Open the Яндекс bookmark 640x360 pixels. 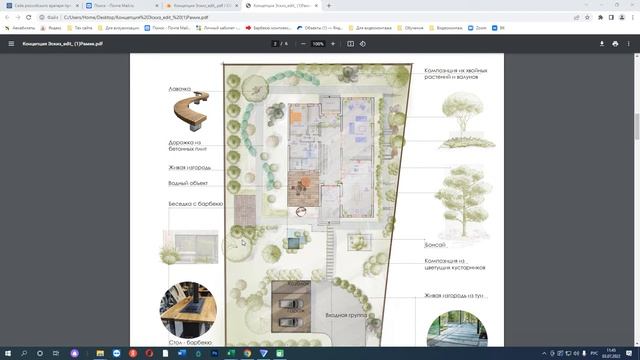[51, 28]
